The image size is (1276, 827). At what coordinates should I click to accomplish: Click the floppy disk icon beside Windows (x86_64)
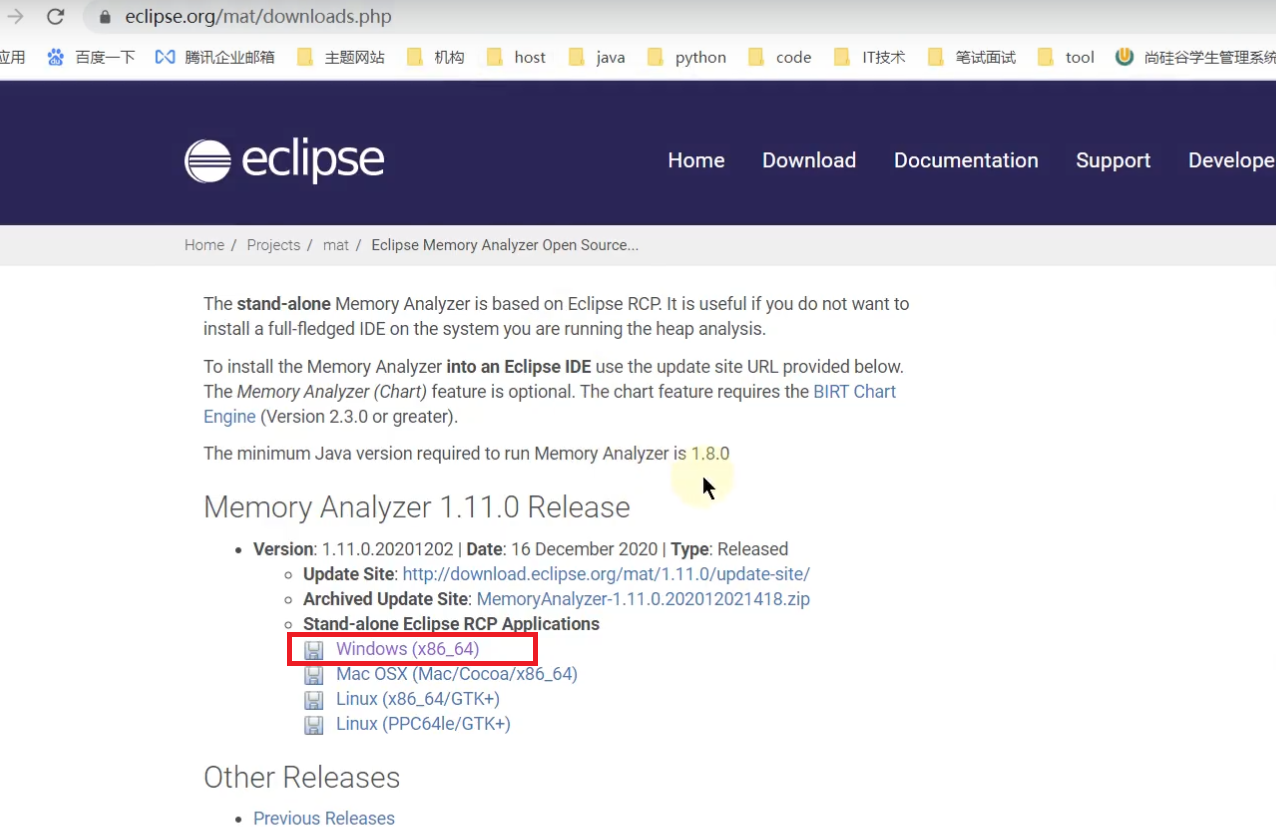[x=314, y=650]
